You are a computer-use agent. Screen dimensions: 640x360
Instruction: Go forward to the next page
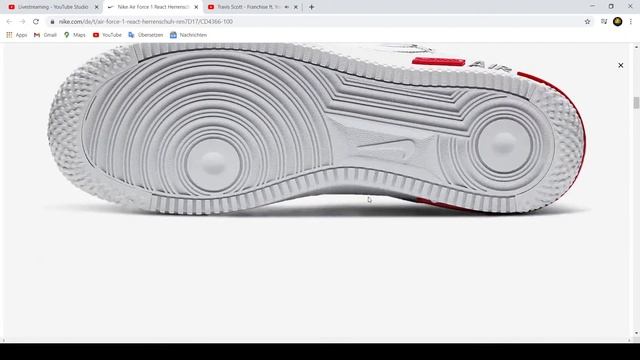click(22, 22)
